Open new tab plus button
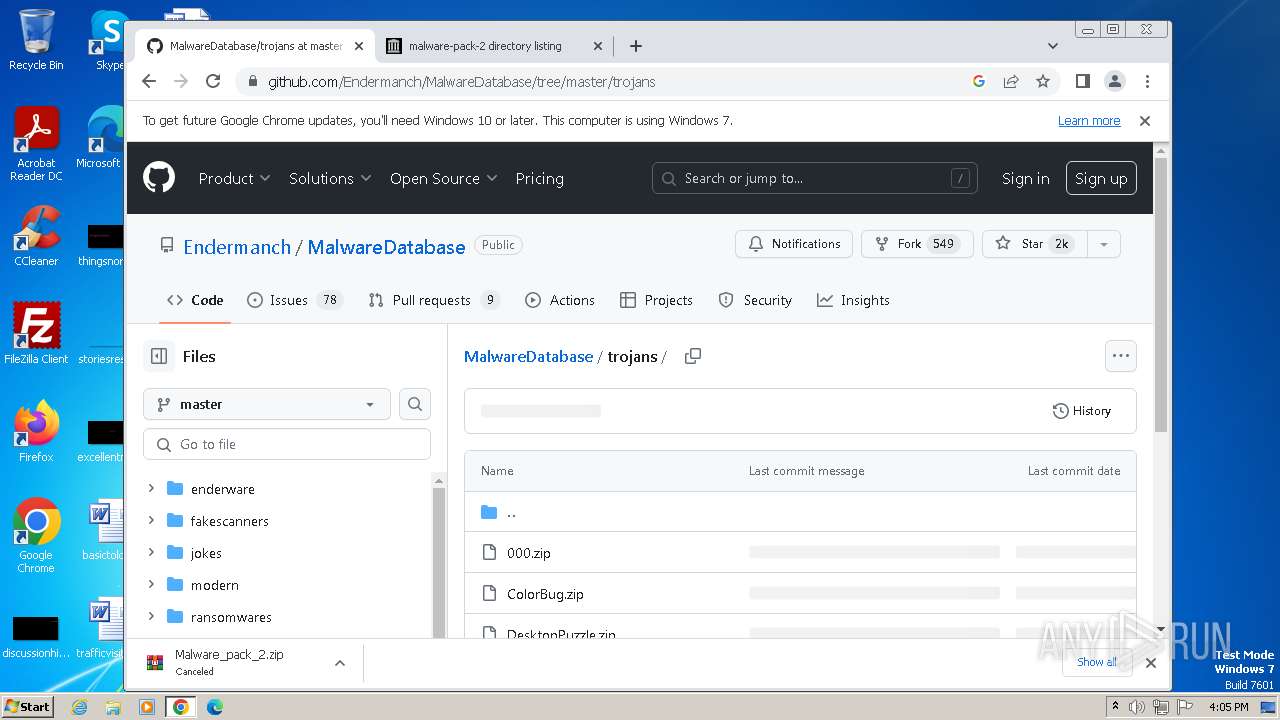Viewport: 1280px width, 720px height. (636, 46)
